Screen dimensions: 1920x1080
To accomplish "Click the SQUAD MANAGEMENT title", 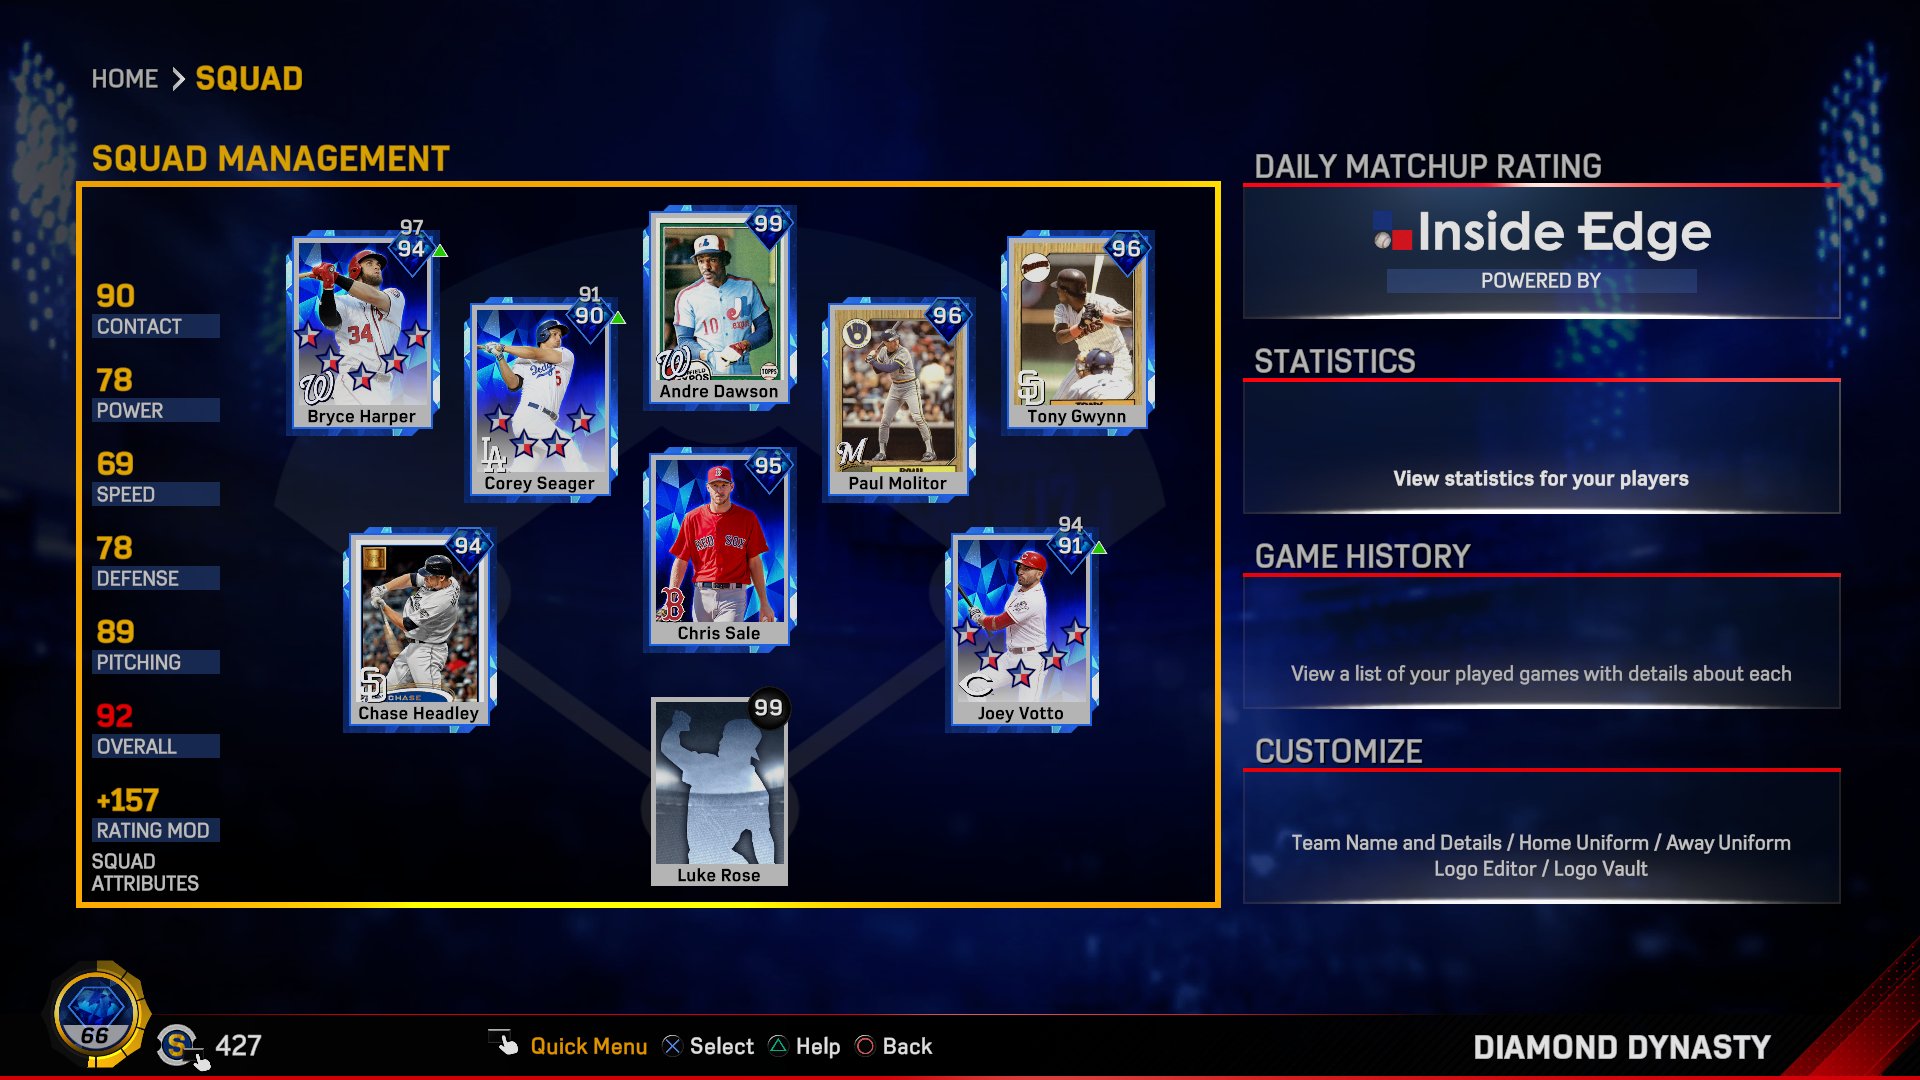I will click(x=270, y=158).
